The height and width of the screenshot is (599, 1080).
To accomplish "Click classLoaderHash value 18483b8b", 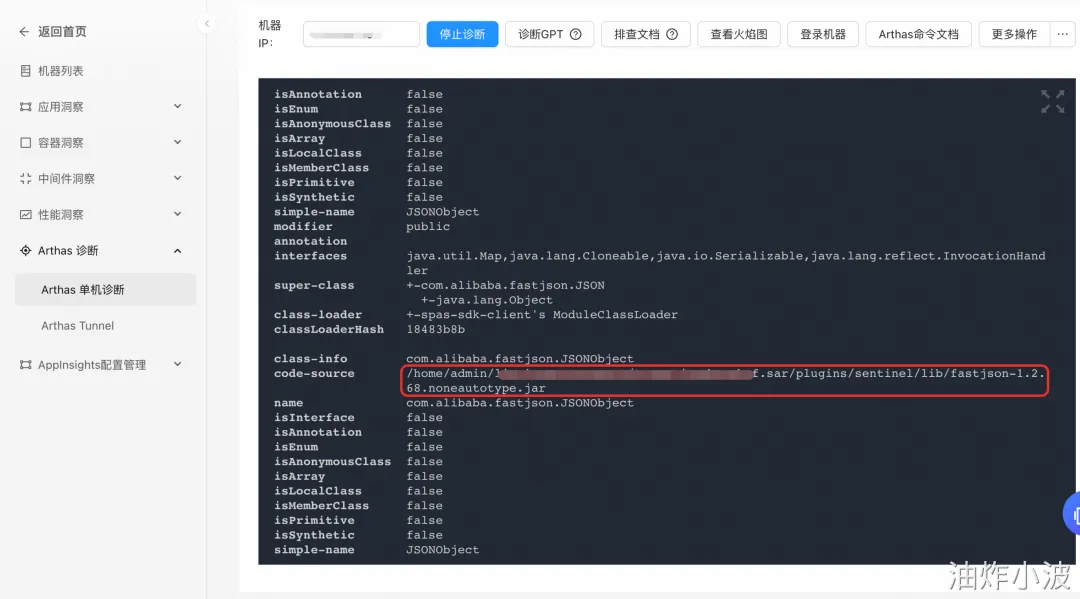I will [x=435, y=329].
